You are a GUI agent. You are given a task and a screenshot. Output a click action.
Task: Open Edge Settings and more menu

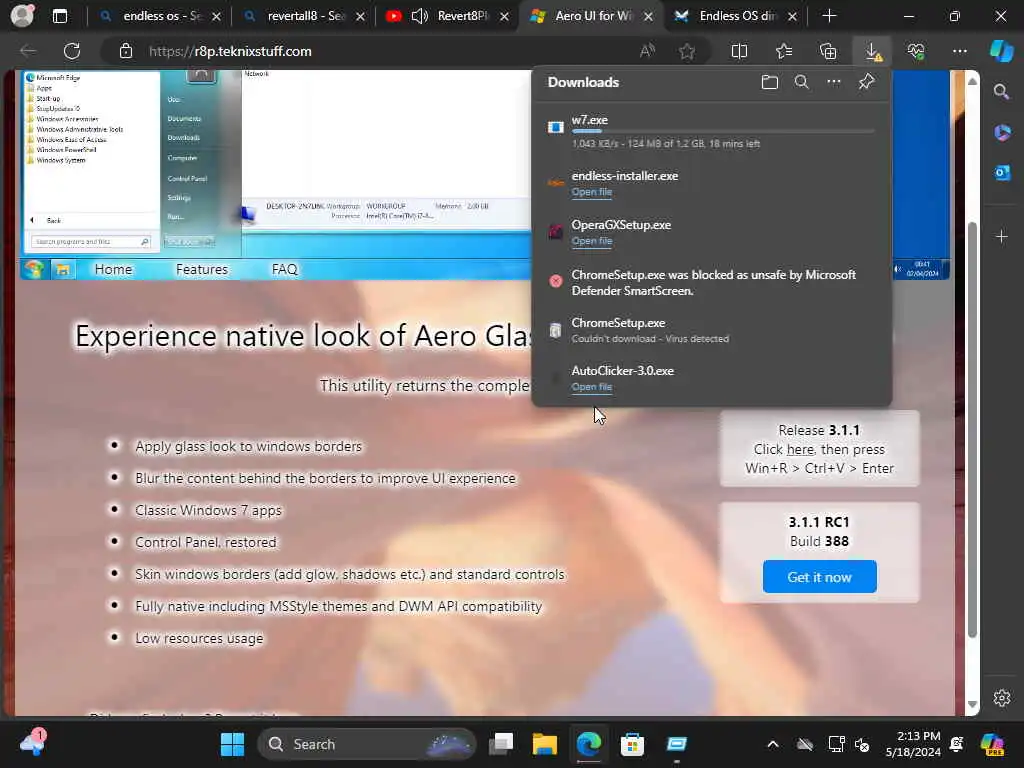959,51
